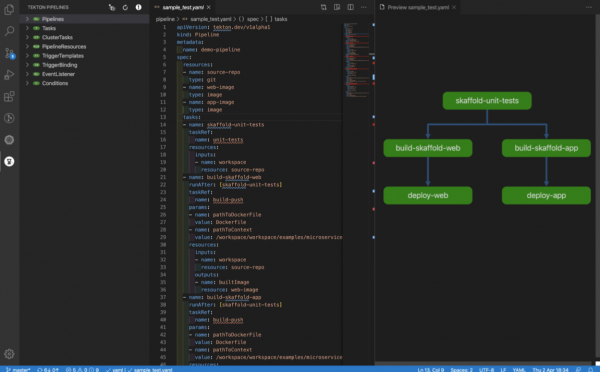Viewport: 600px width, 372px height.
Task: Split the editor with the split icon
Action: tap(351, 7)
